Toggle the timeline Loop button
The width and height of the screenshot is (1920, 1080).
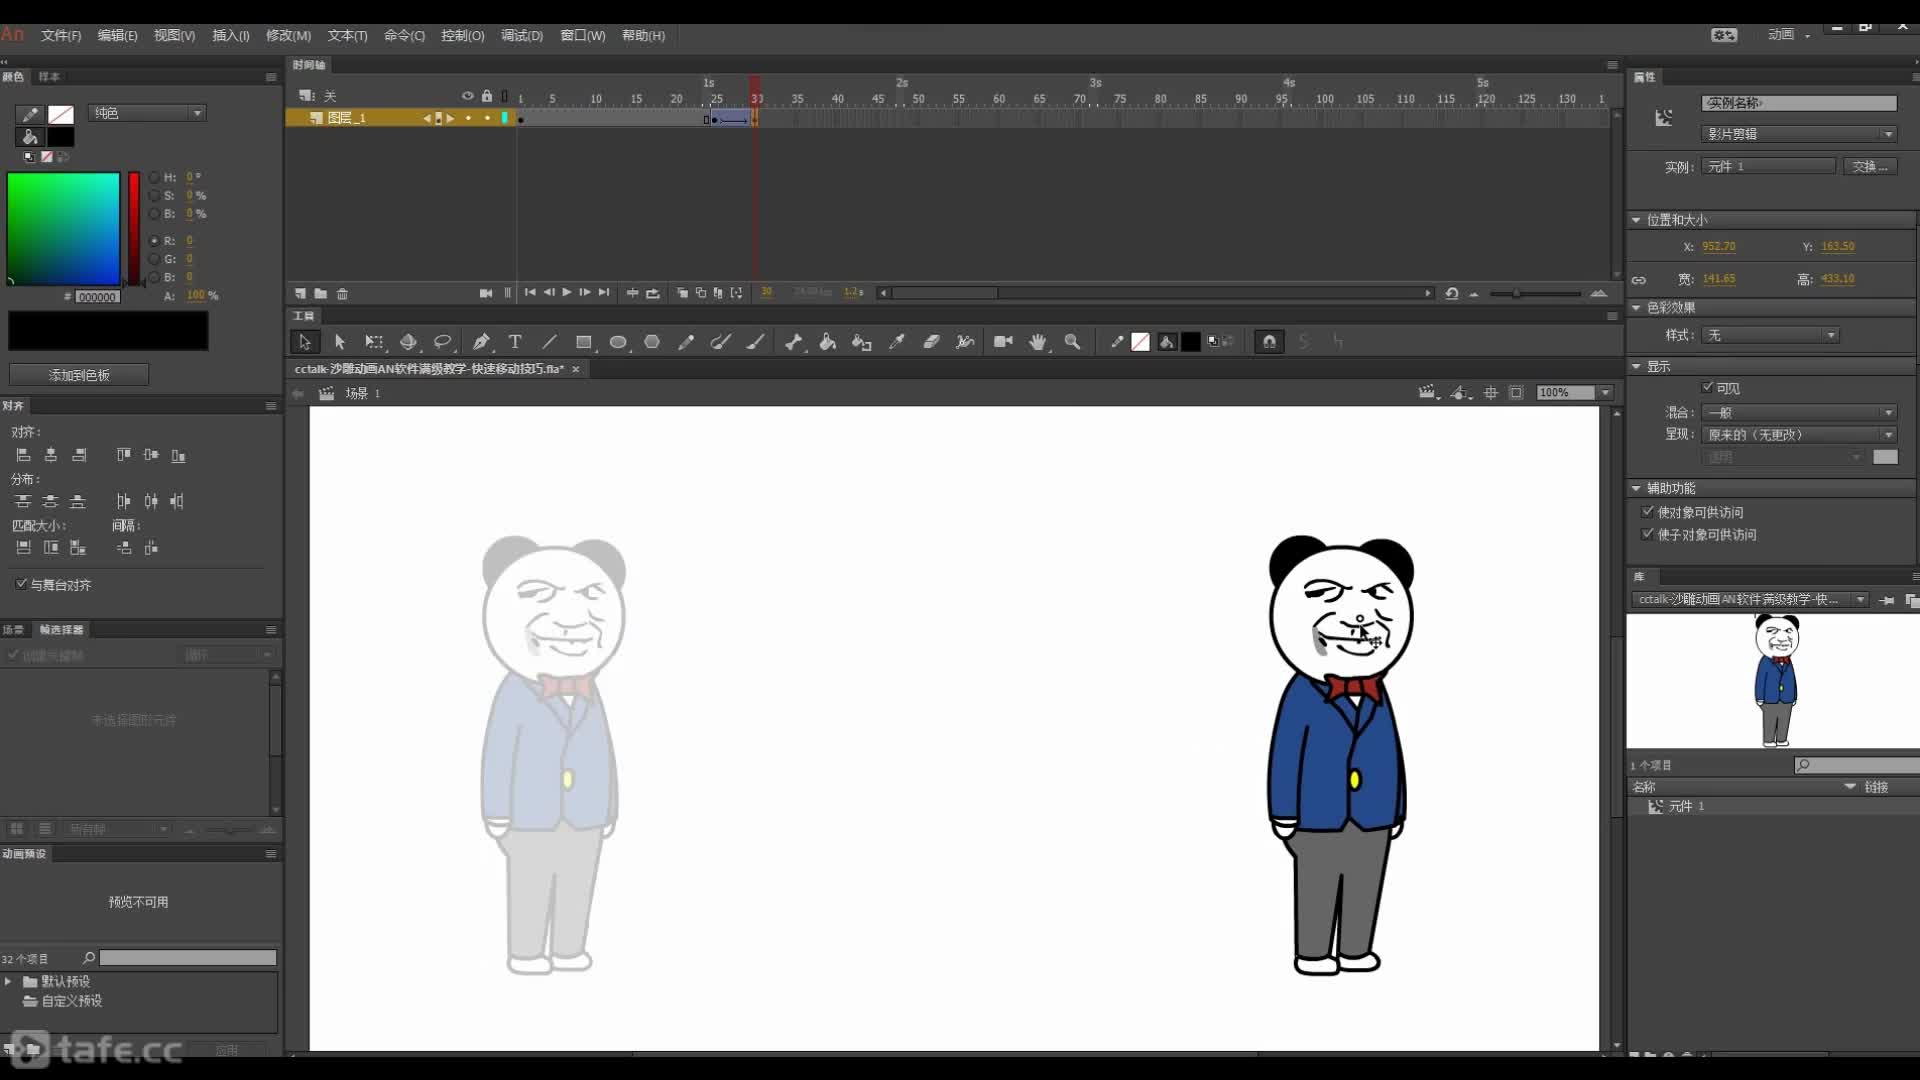tap(653, 293)
